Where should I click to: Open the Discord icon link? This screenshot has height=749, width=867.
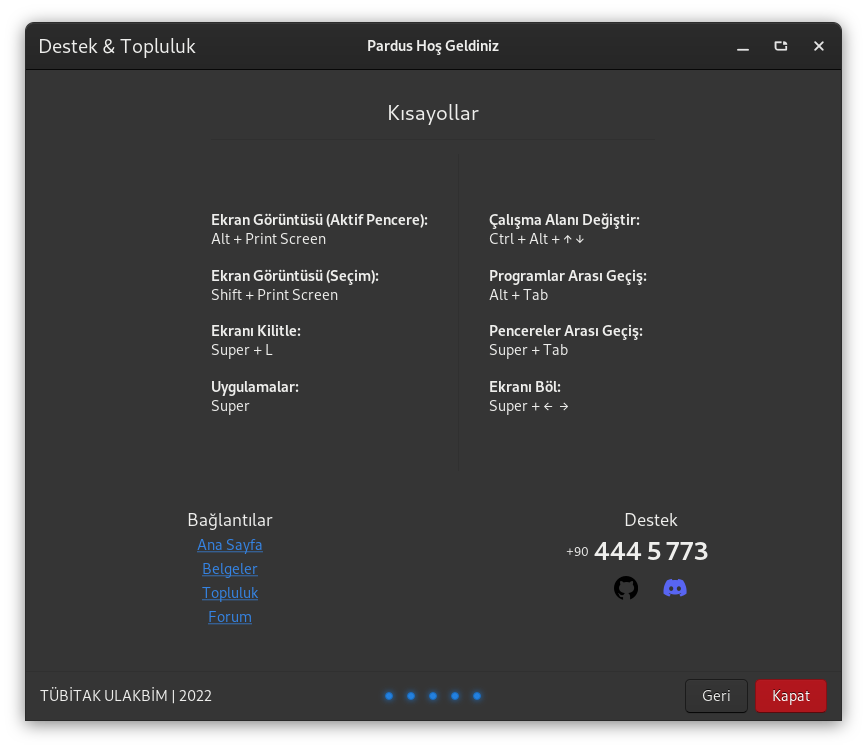coord(675,588)
